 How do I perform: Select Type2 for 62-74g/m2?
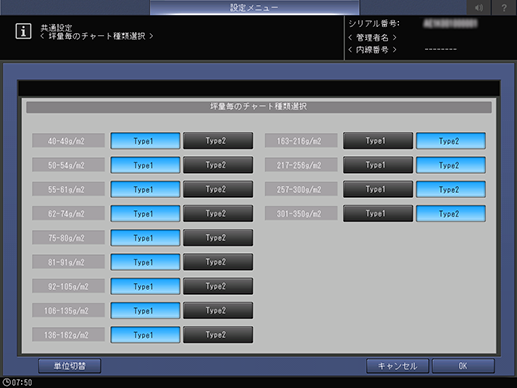218,214
